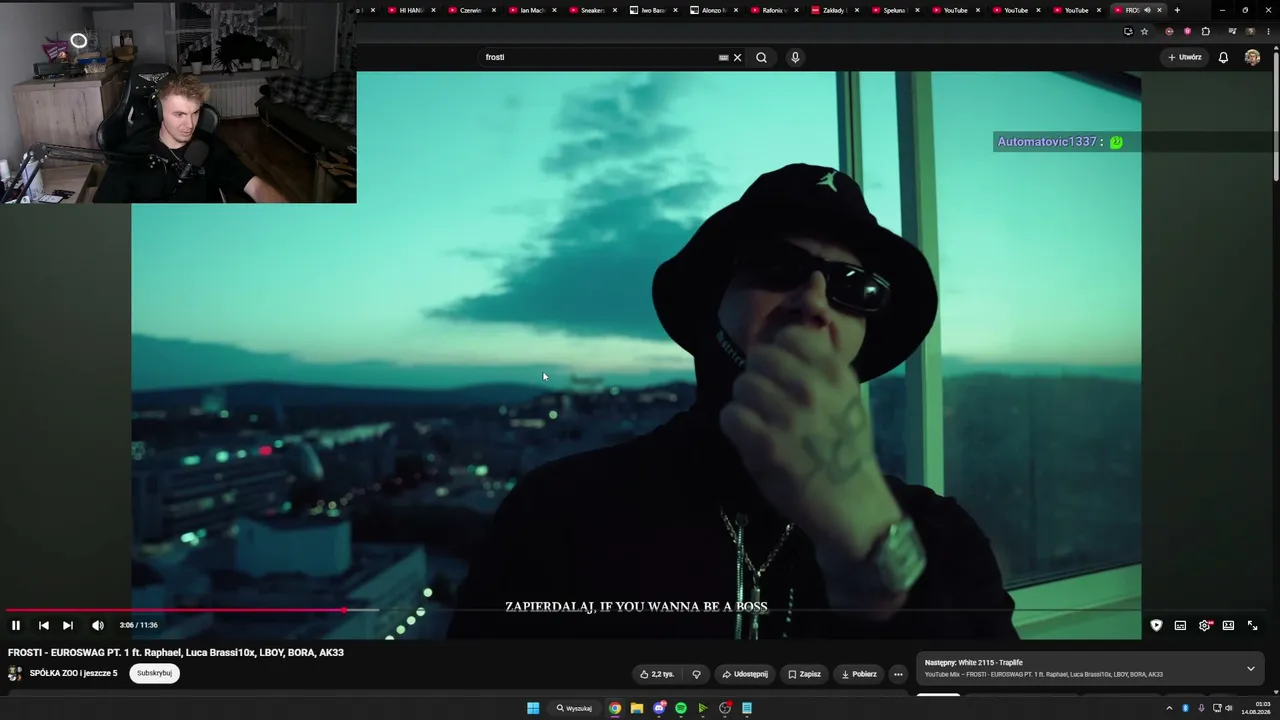Open YouTube notifications bell

(x=1223, y=57)
